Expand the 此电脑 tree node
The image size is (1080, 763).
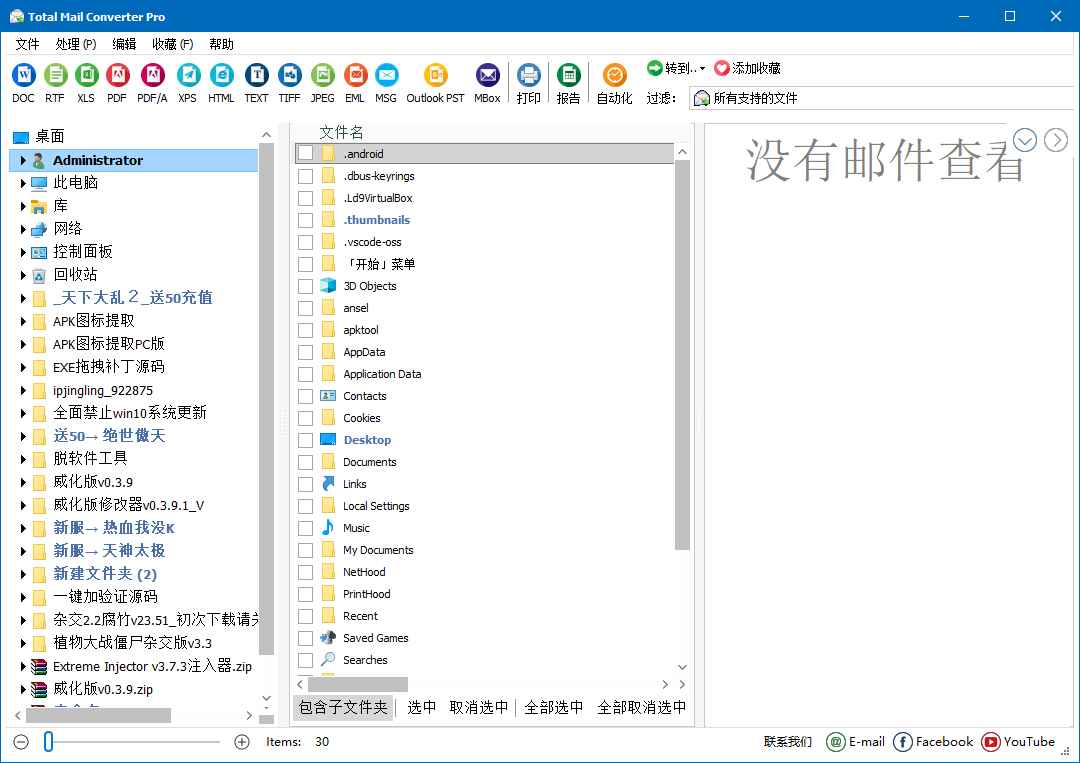[22, 182]
